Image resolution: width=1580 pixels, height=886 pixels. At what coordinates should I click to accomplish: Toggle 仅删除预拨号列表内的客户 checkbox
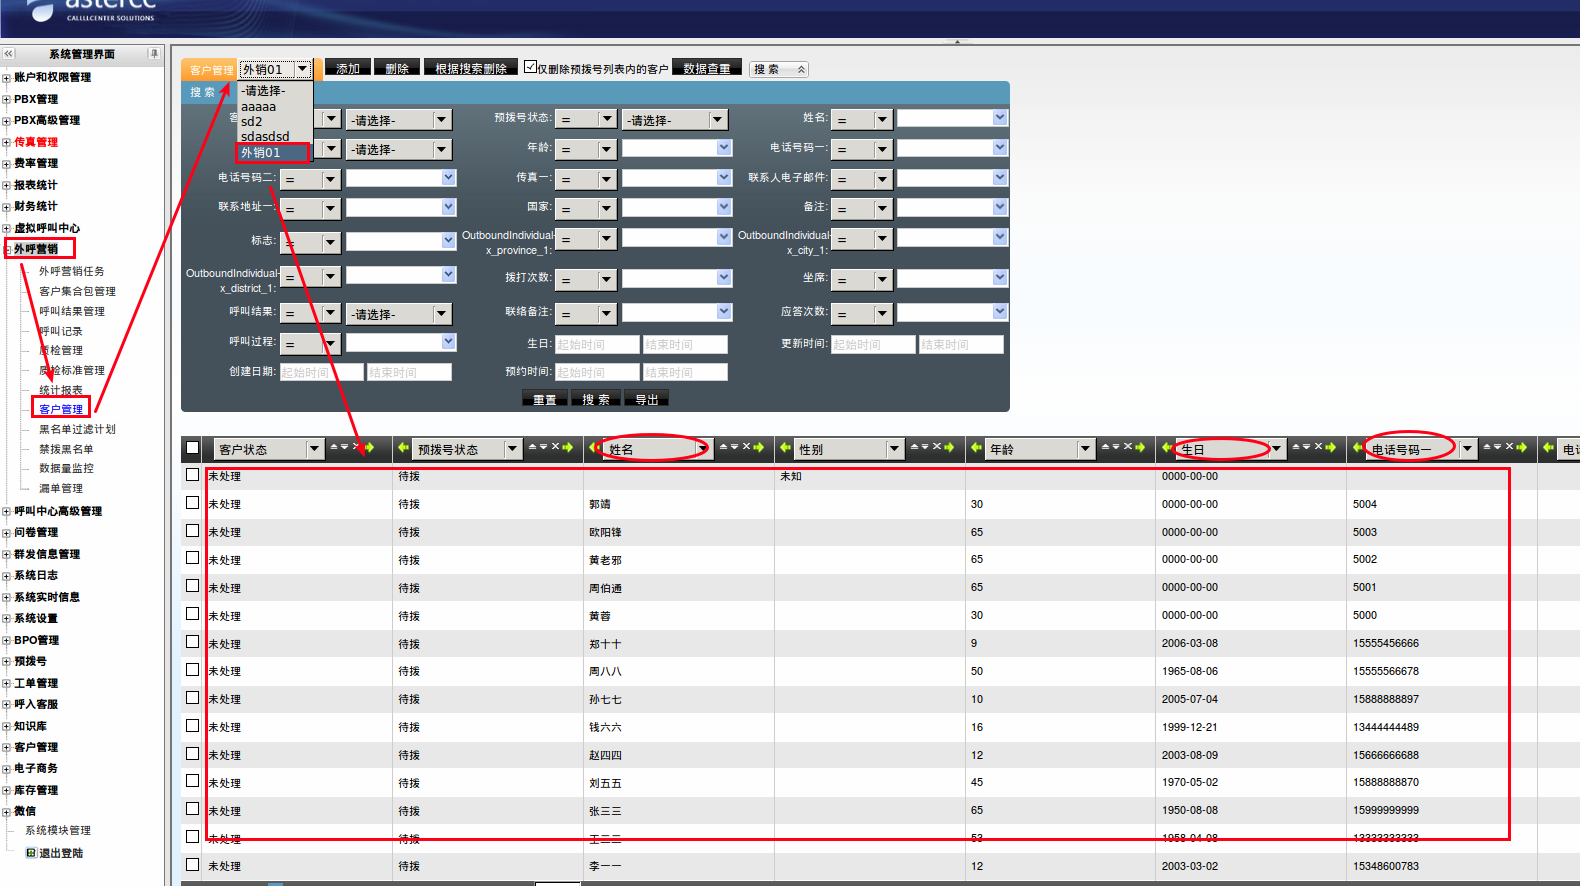530,67
